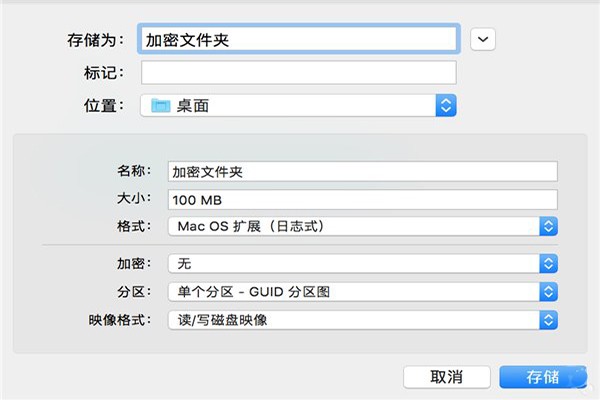The height and width of the screenshot is (400, 600).
Task: Click the 存储为 label text
Action: tap(95, 40)
